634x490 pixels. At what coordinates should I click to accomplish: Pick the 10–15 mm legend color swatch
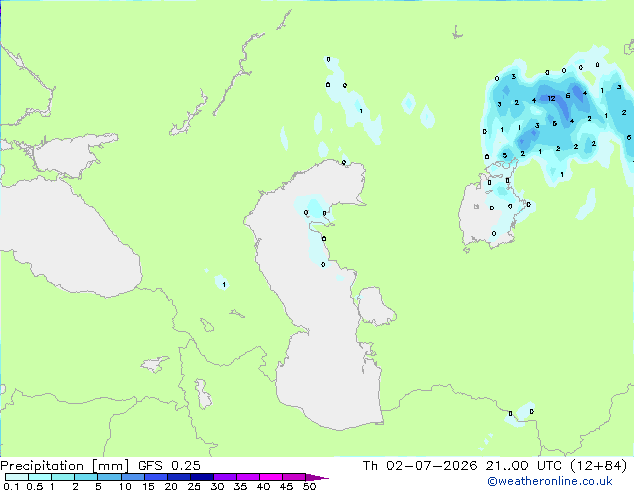[133, 477]
